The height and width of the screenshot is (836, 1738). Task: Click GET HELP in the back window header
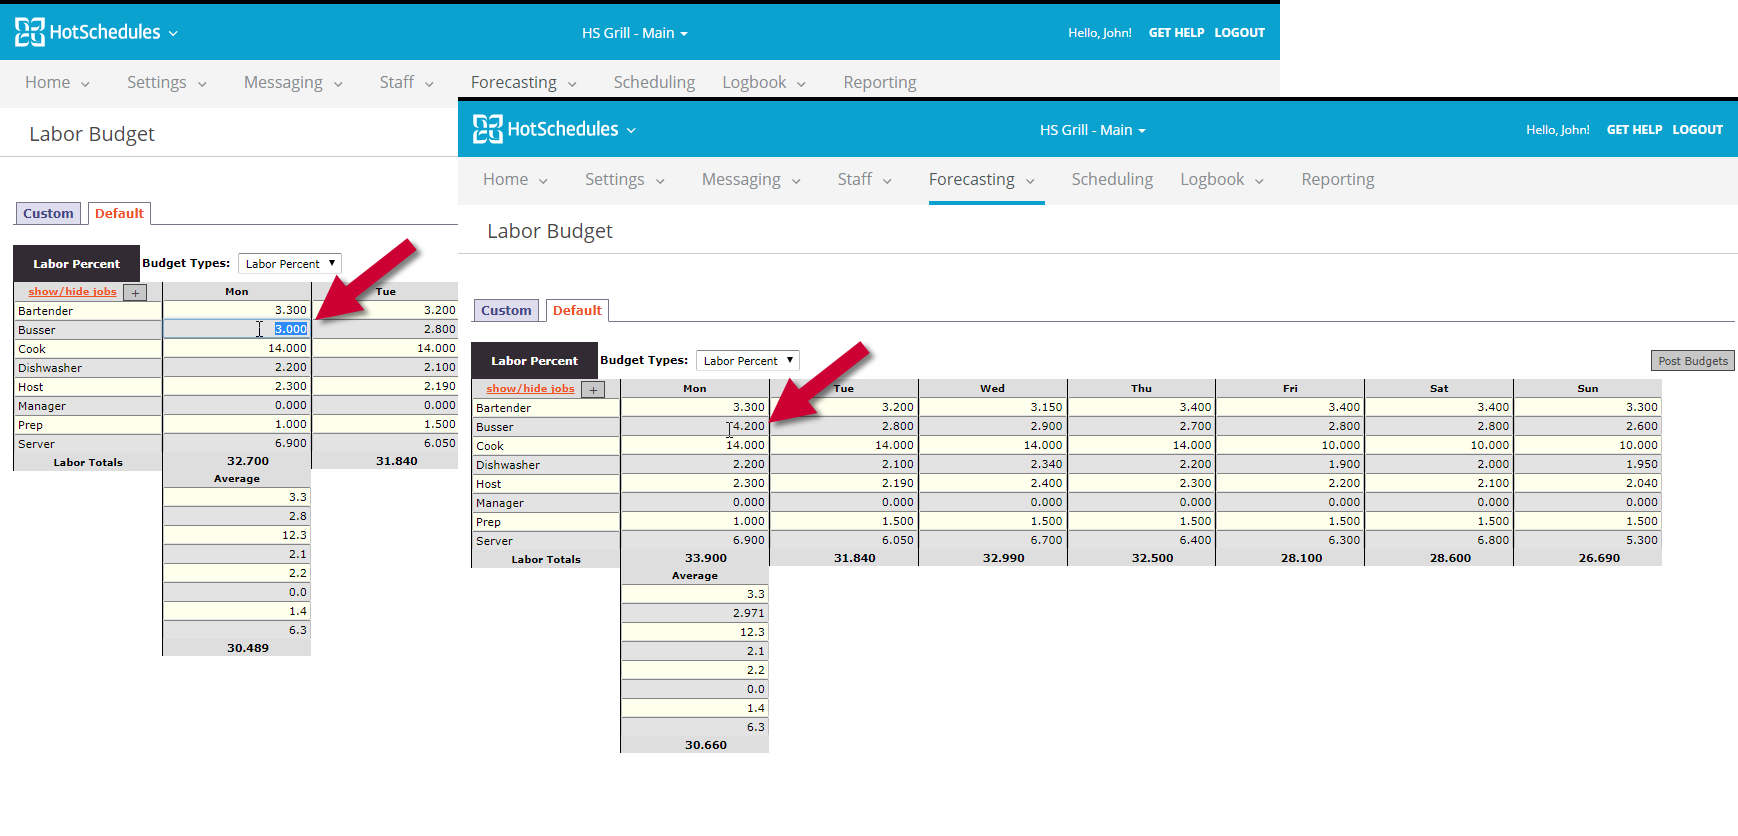tap(1176, 33)
